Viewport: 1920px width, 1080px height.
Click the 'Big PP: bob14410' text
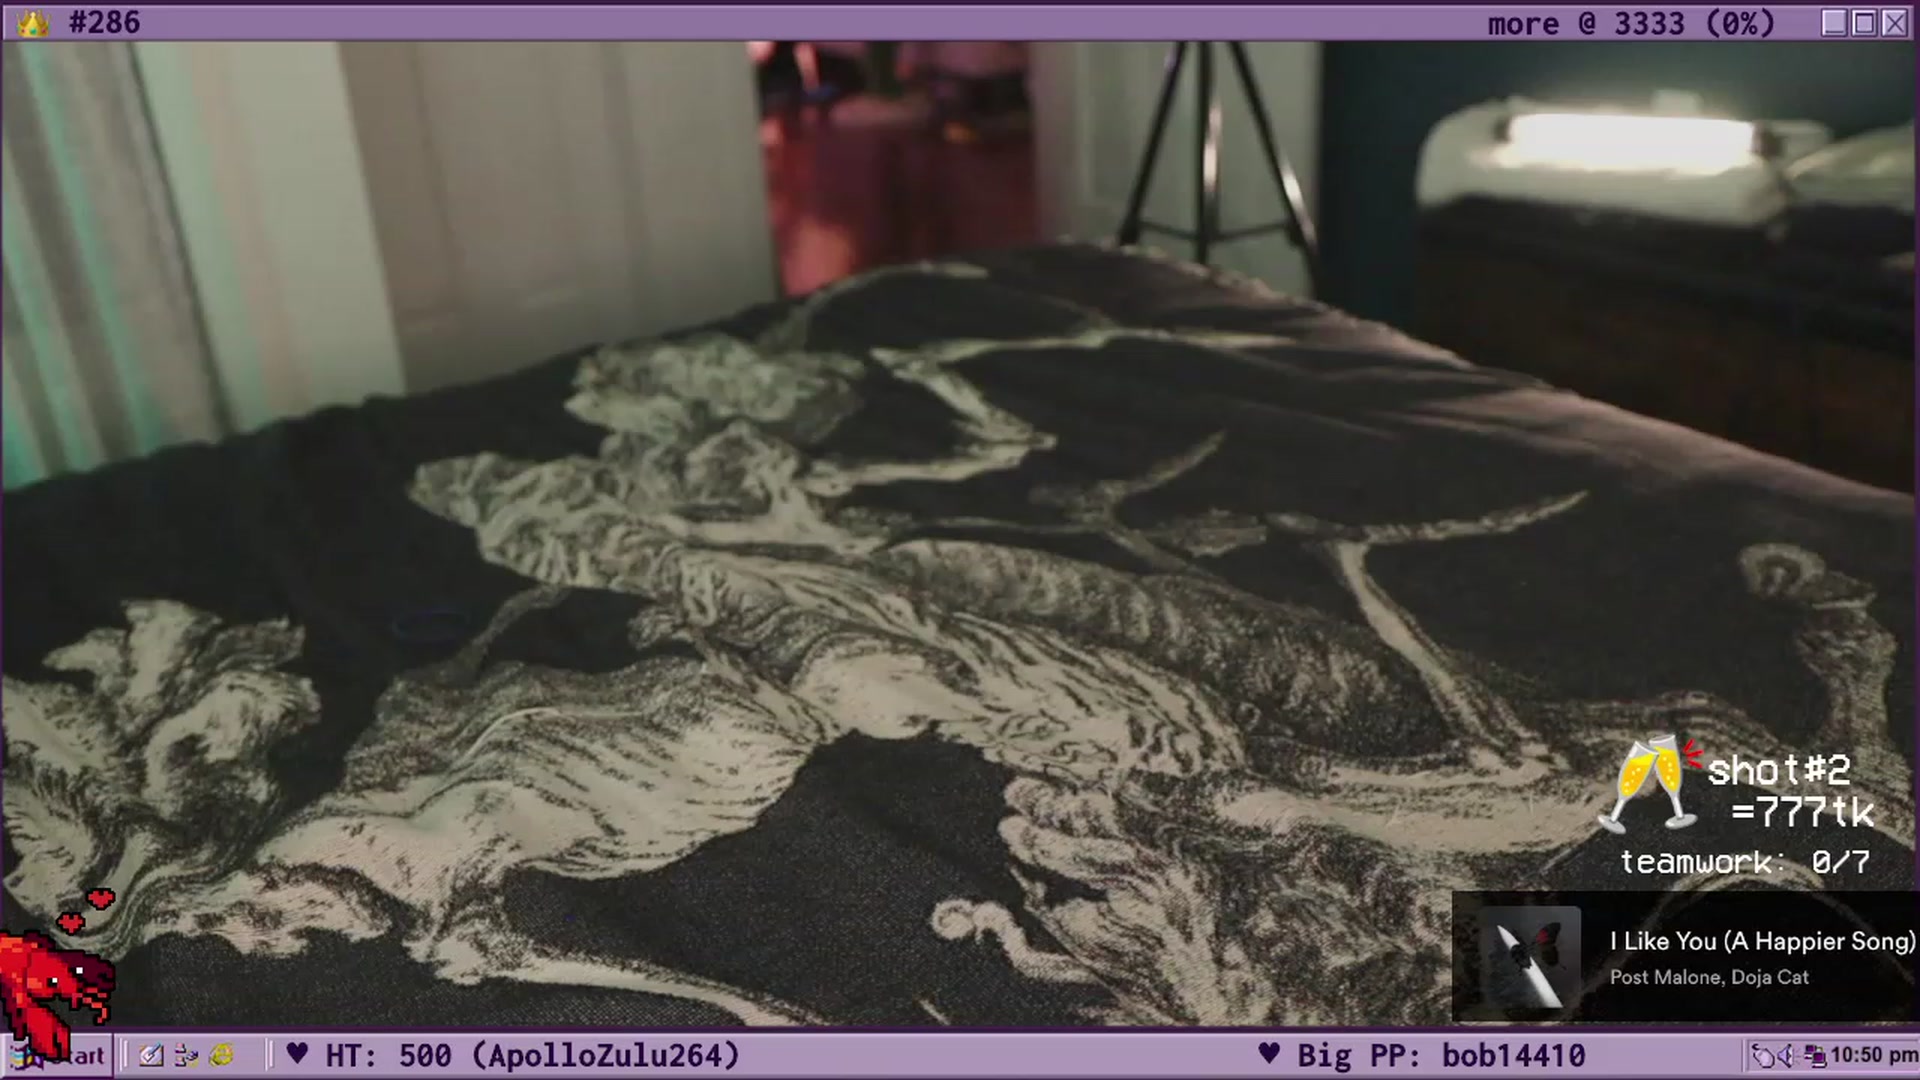tap(1441, 1055)
